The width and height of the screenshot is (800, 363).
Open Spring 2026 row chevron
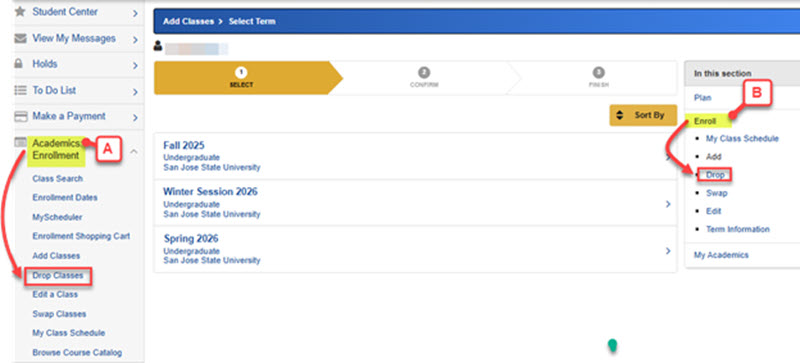pos(668,251)
